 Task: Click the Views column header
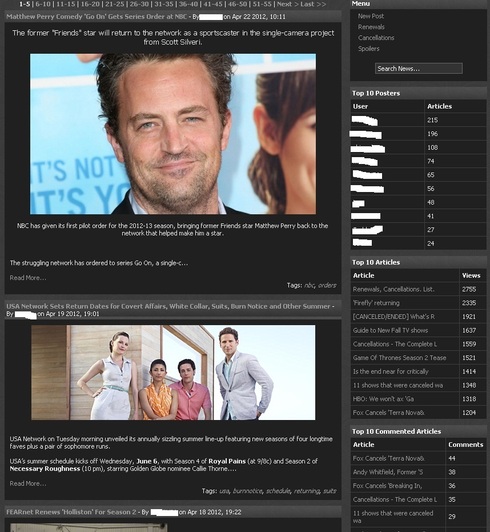click(471, 276)
